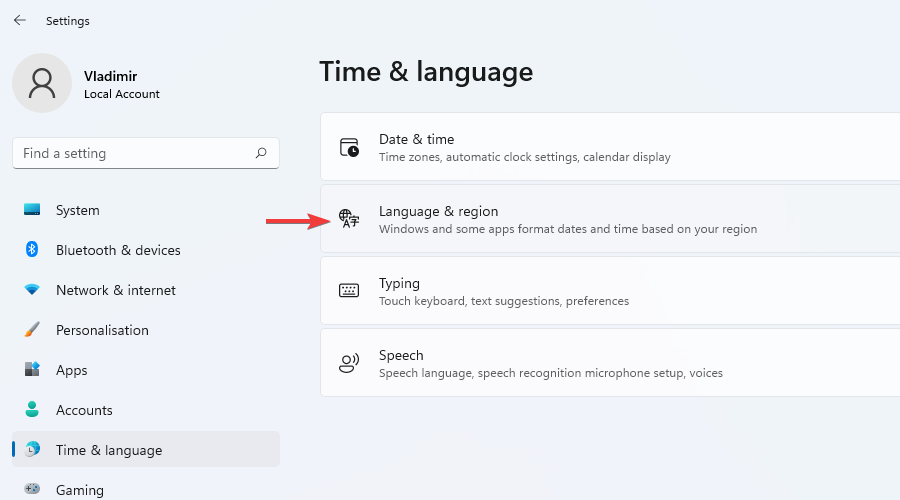The height and width of the screenshot is (500, 900).
Task: Click the back arrow in Settings
Action: click(20, 20)
